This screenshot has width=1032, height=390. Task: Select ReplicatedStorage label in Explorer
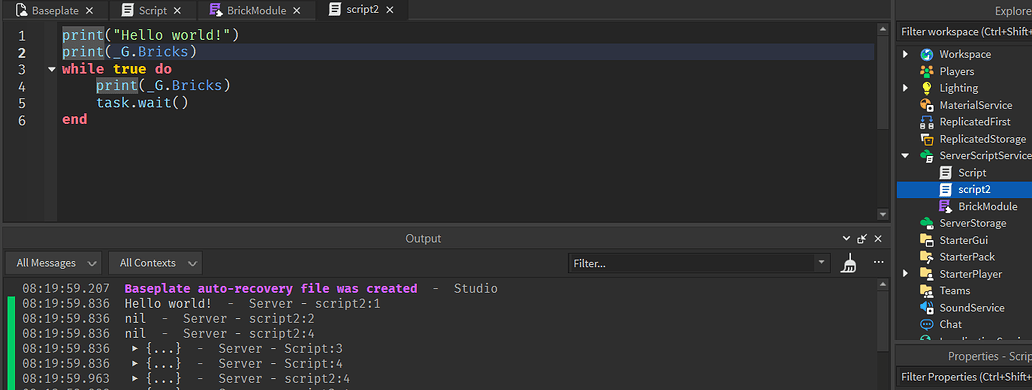pyautogui.click(x=983, y=139)
